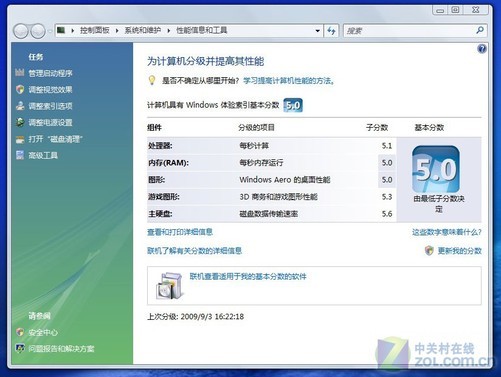Viewport: 501px width, 377px height.
Task: Select 控制面板 in the breadcrumb
Action: tap(95, 30)
